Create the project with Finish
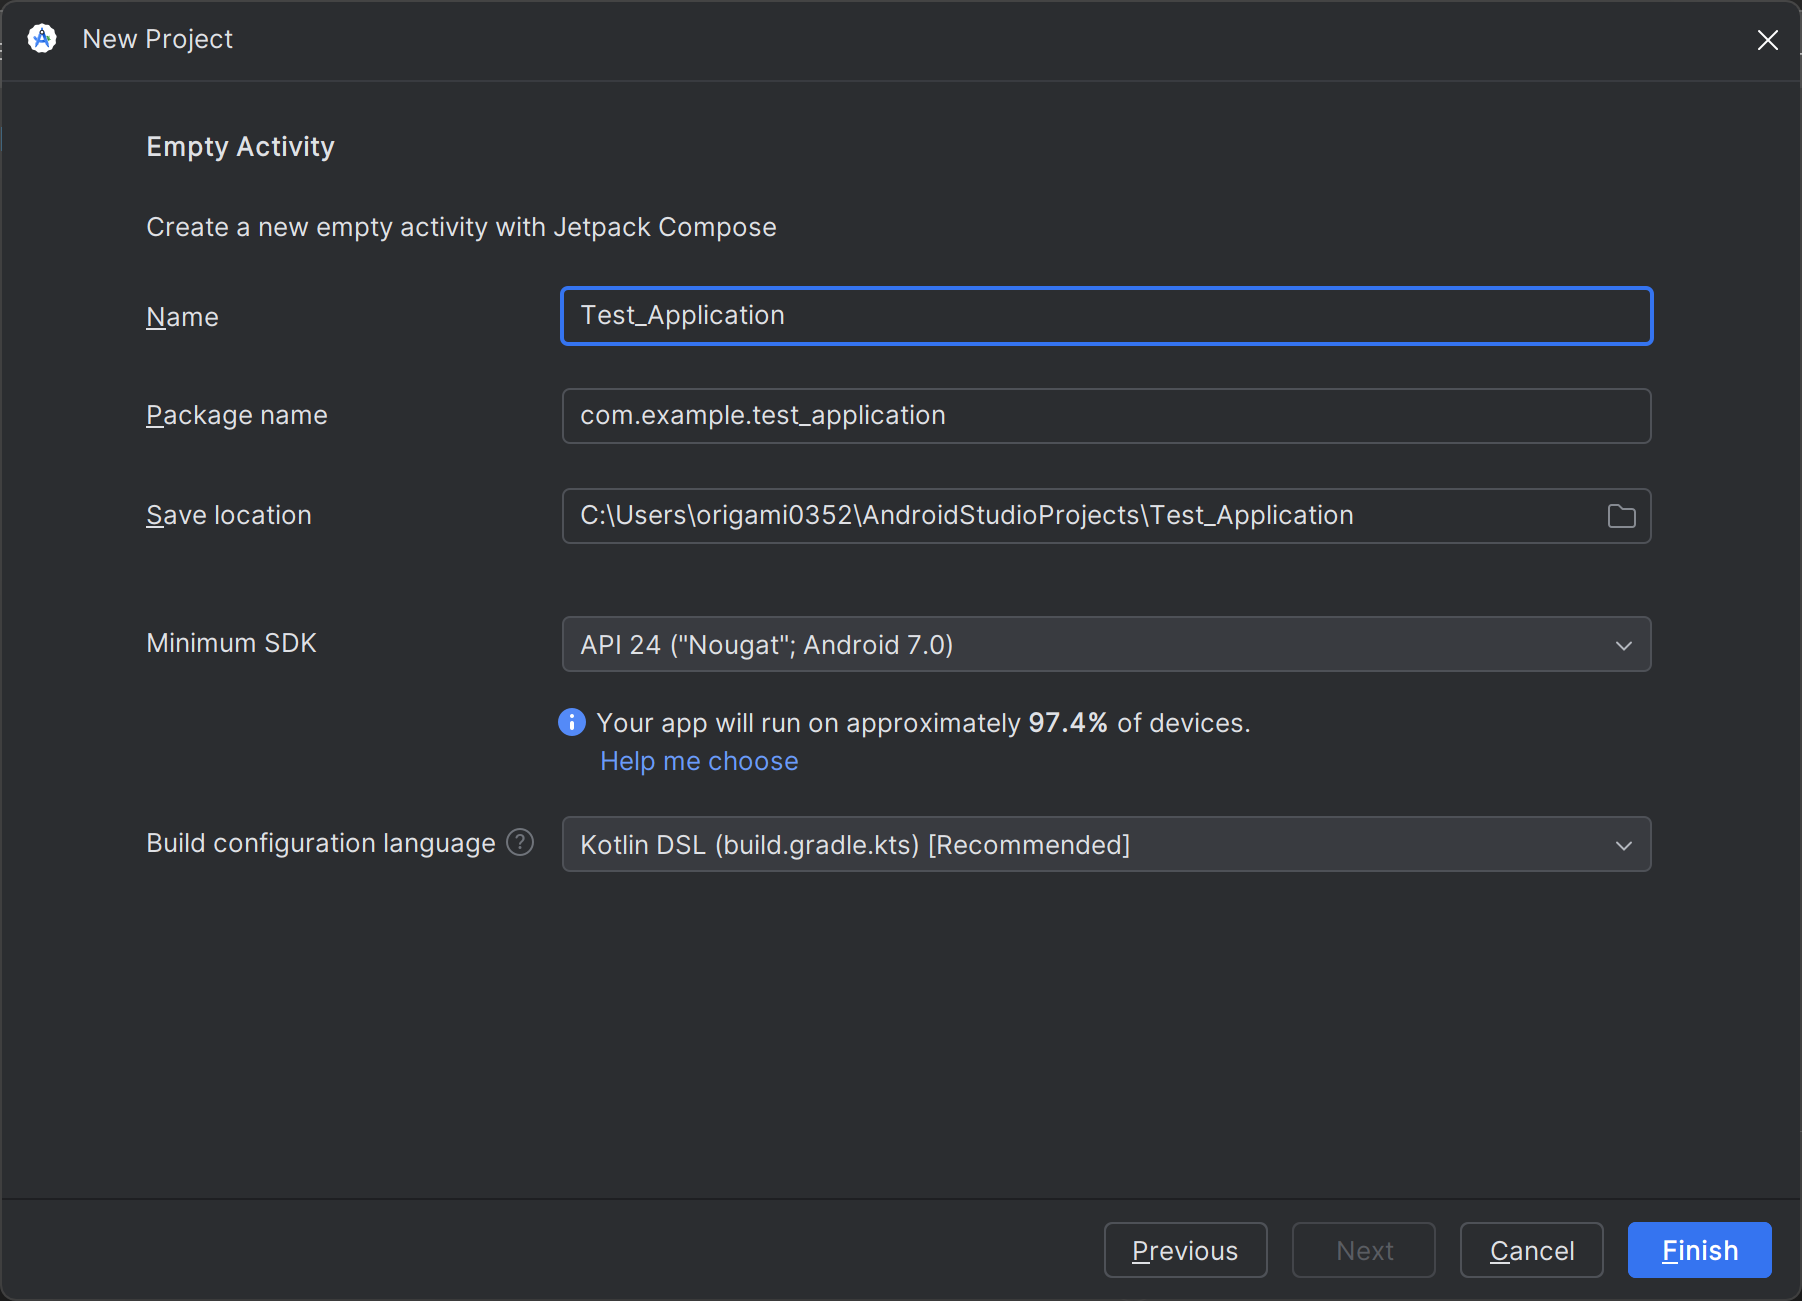1802x1301 pixels. pyautogui.click(x=1700, y=1250)
